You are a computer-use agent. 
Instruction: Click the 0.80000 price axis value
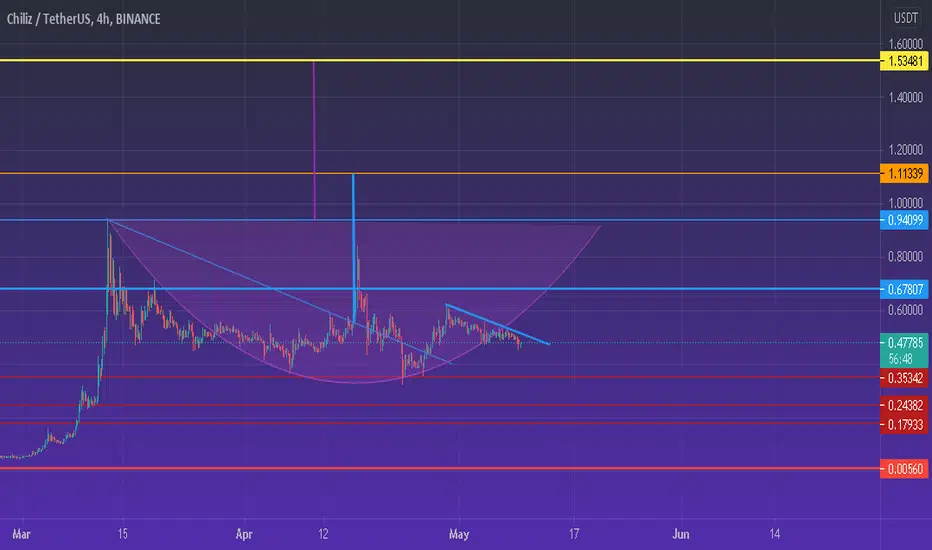[905, 256]
